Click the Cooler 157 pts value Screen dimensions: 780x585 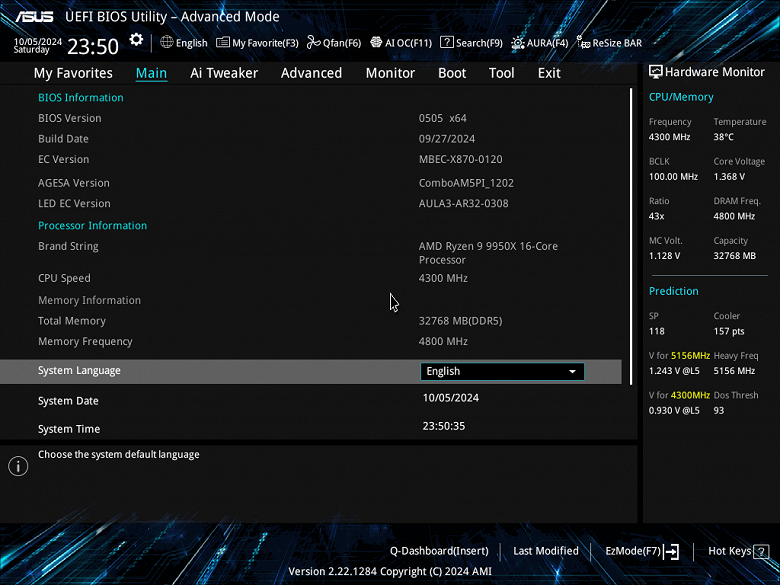(x=729, y=331)
